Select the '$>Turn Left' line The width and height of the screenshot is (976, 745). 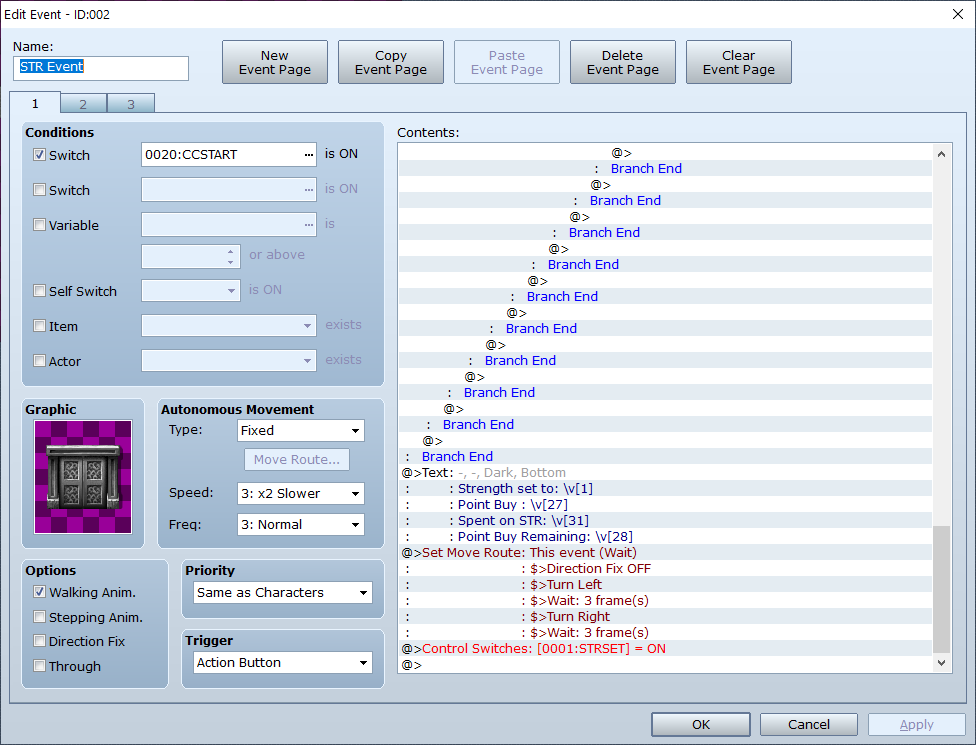point(665,584)
